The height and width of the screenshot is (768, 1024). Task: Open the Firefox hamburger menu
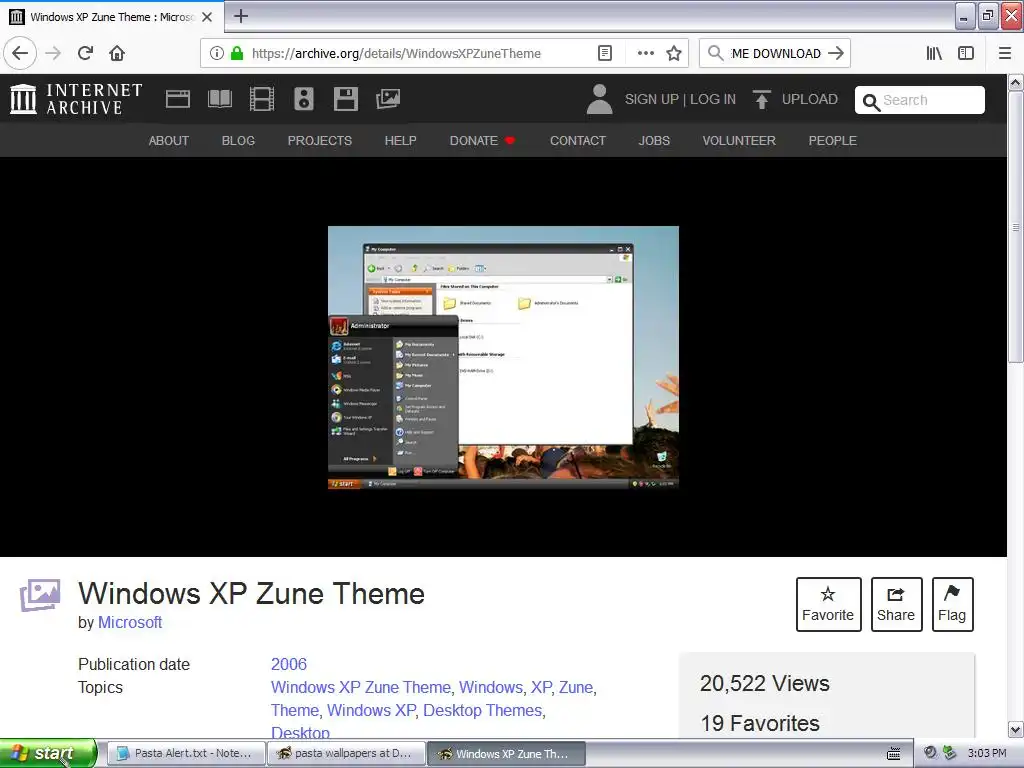coord(1005,53)
